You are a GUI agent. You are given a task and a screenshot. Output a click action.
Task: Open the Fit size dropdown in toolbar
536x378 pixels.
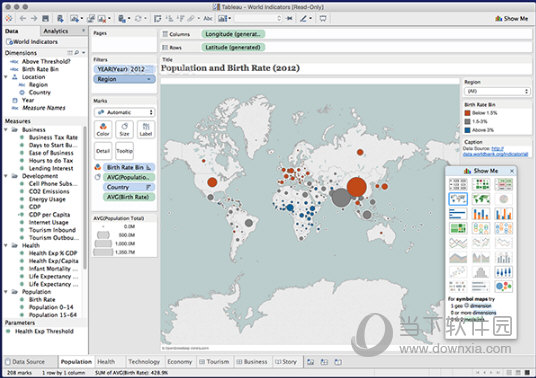(x=258, y=18)
